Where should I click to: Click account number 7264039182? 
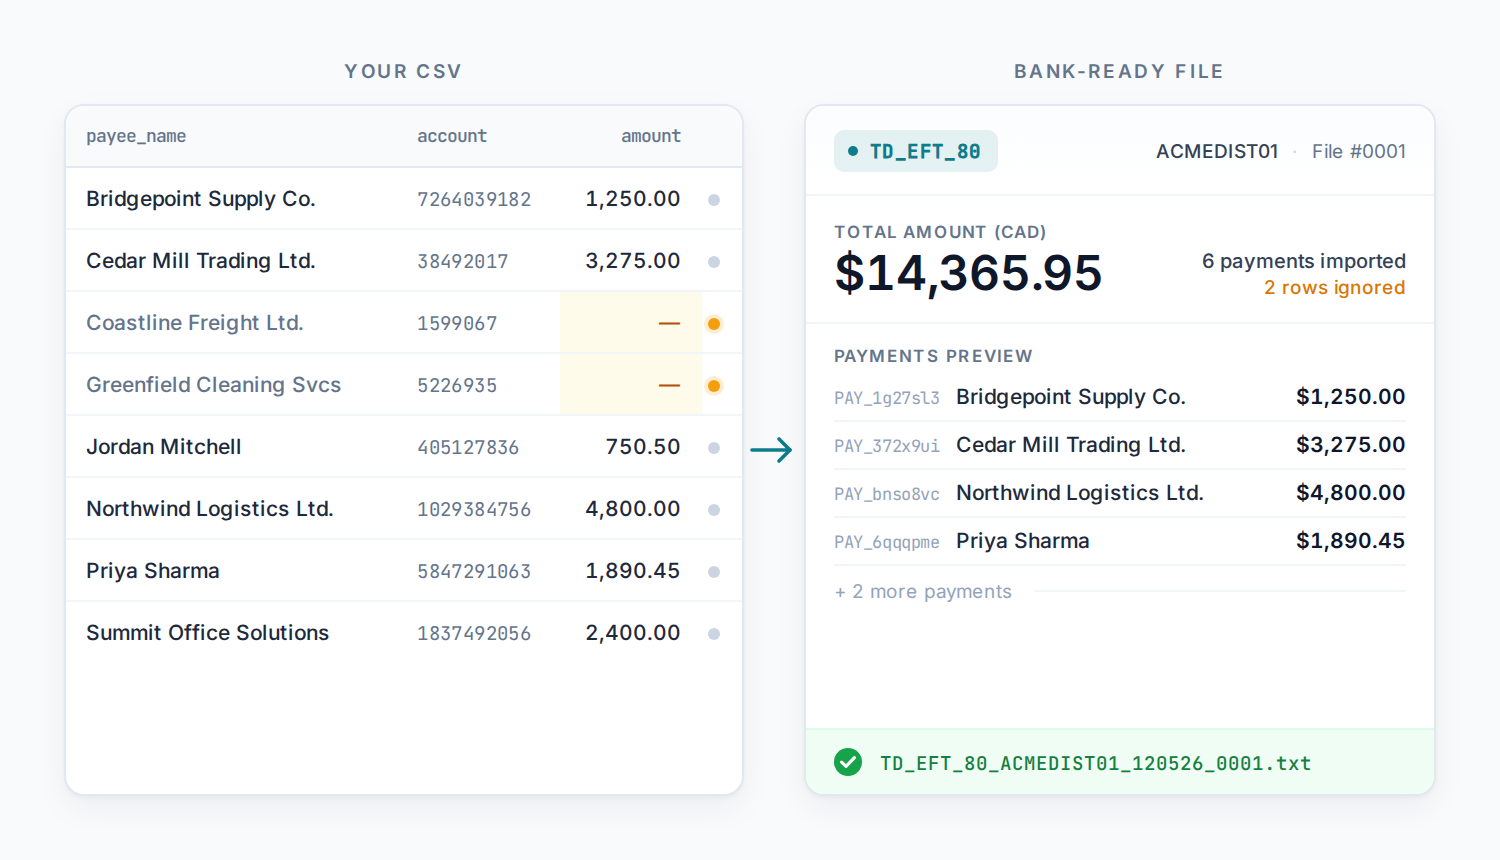(474, 200)
